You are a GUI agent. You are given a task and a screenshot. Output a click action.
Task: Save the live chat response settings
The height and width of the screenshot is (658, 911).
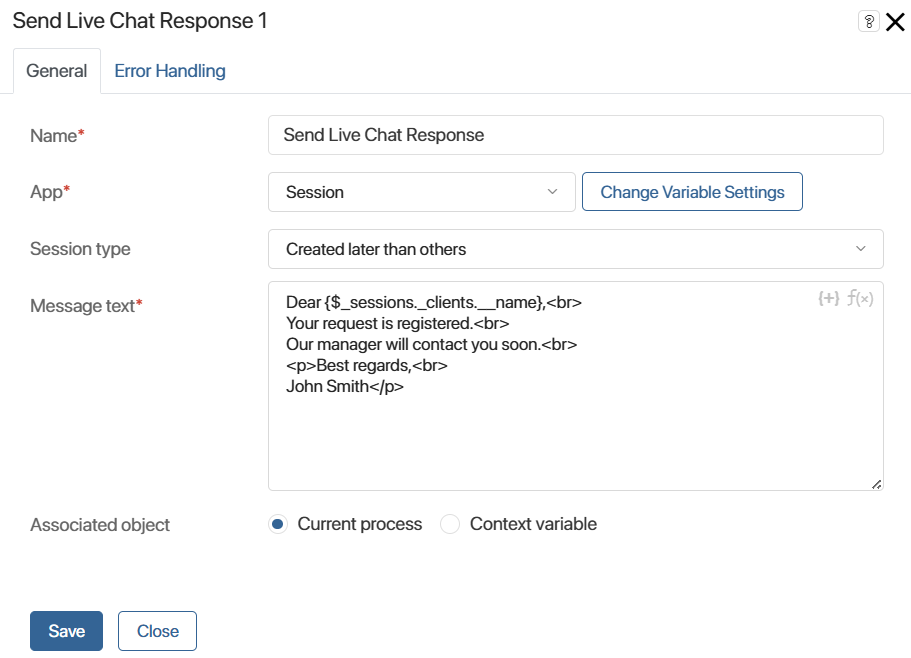point(66,631)
